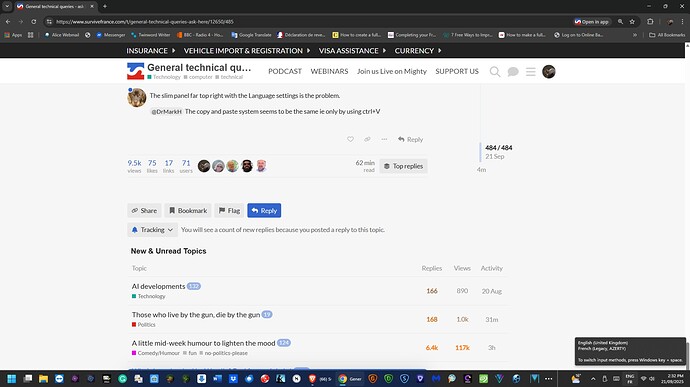Open the post author's avatar

click(x=137, y=97)
